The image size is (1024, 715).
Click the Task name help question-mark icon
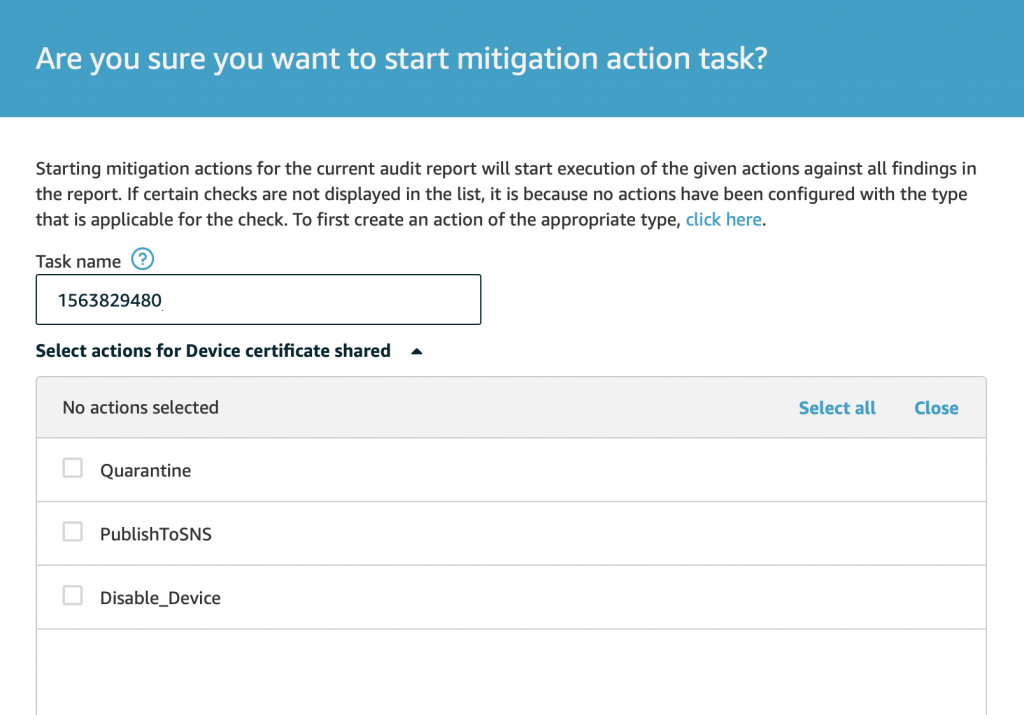(143, 261)
